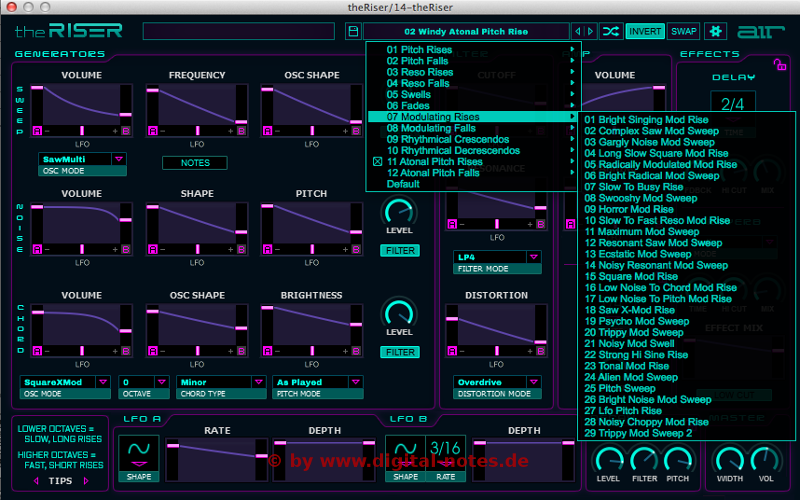Open FILTER MODE LP4 dropdown
The image size is (800, 500).
497,257
